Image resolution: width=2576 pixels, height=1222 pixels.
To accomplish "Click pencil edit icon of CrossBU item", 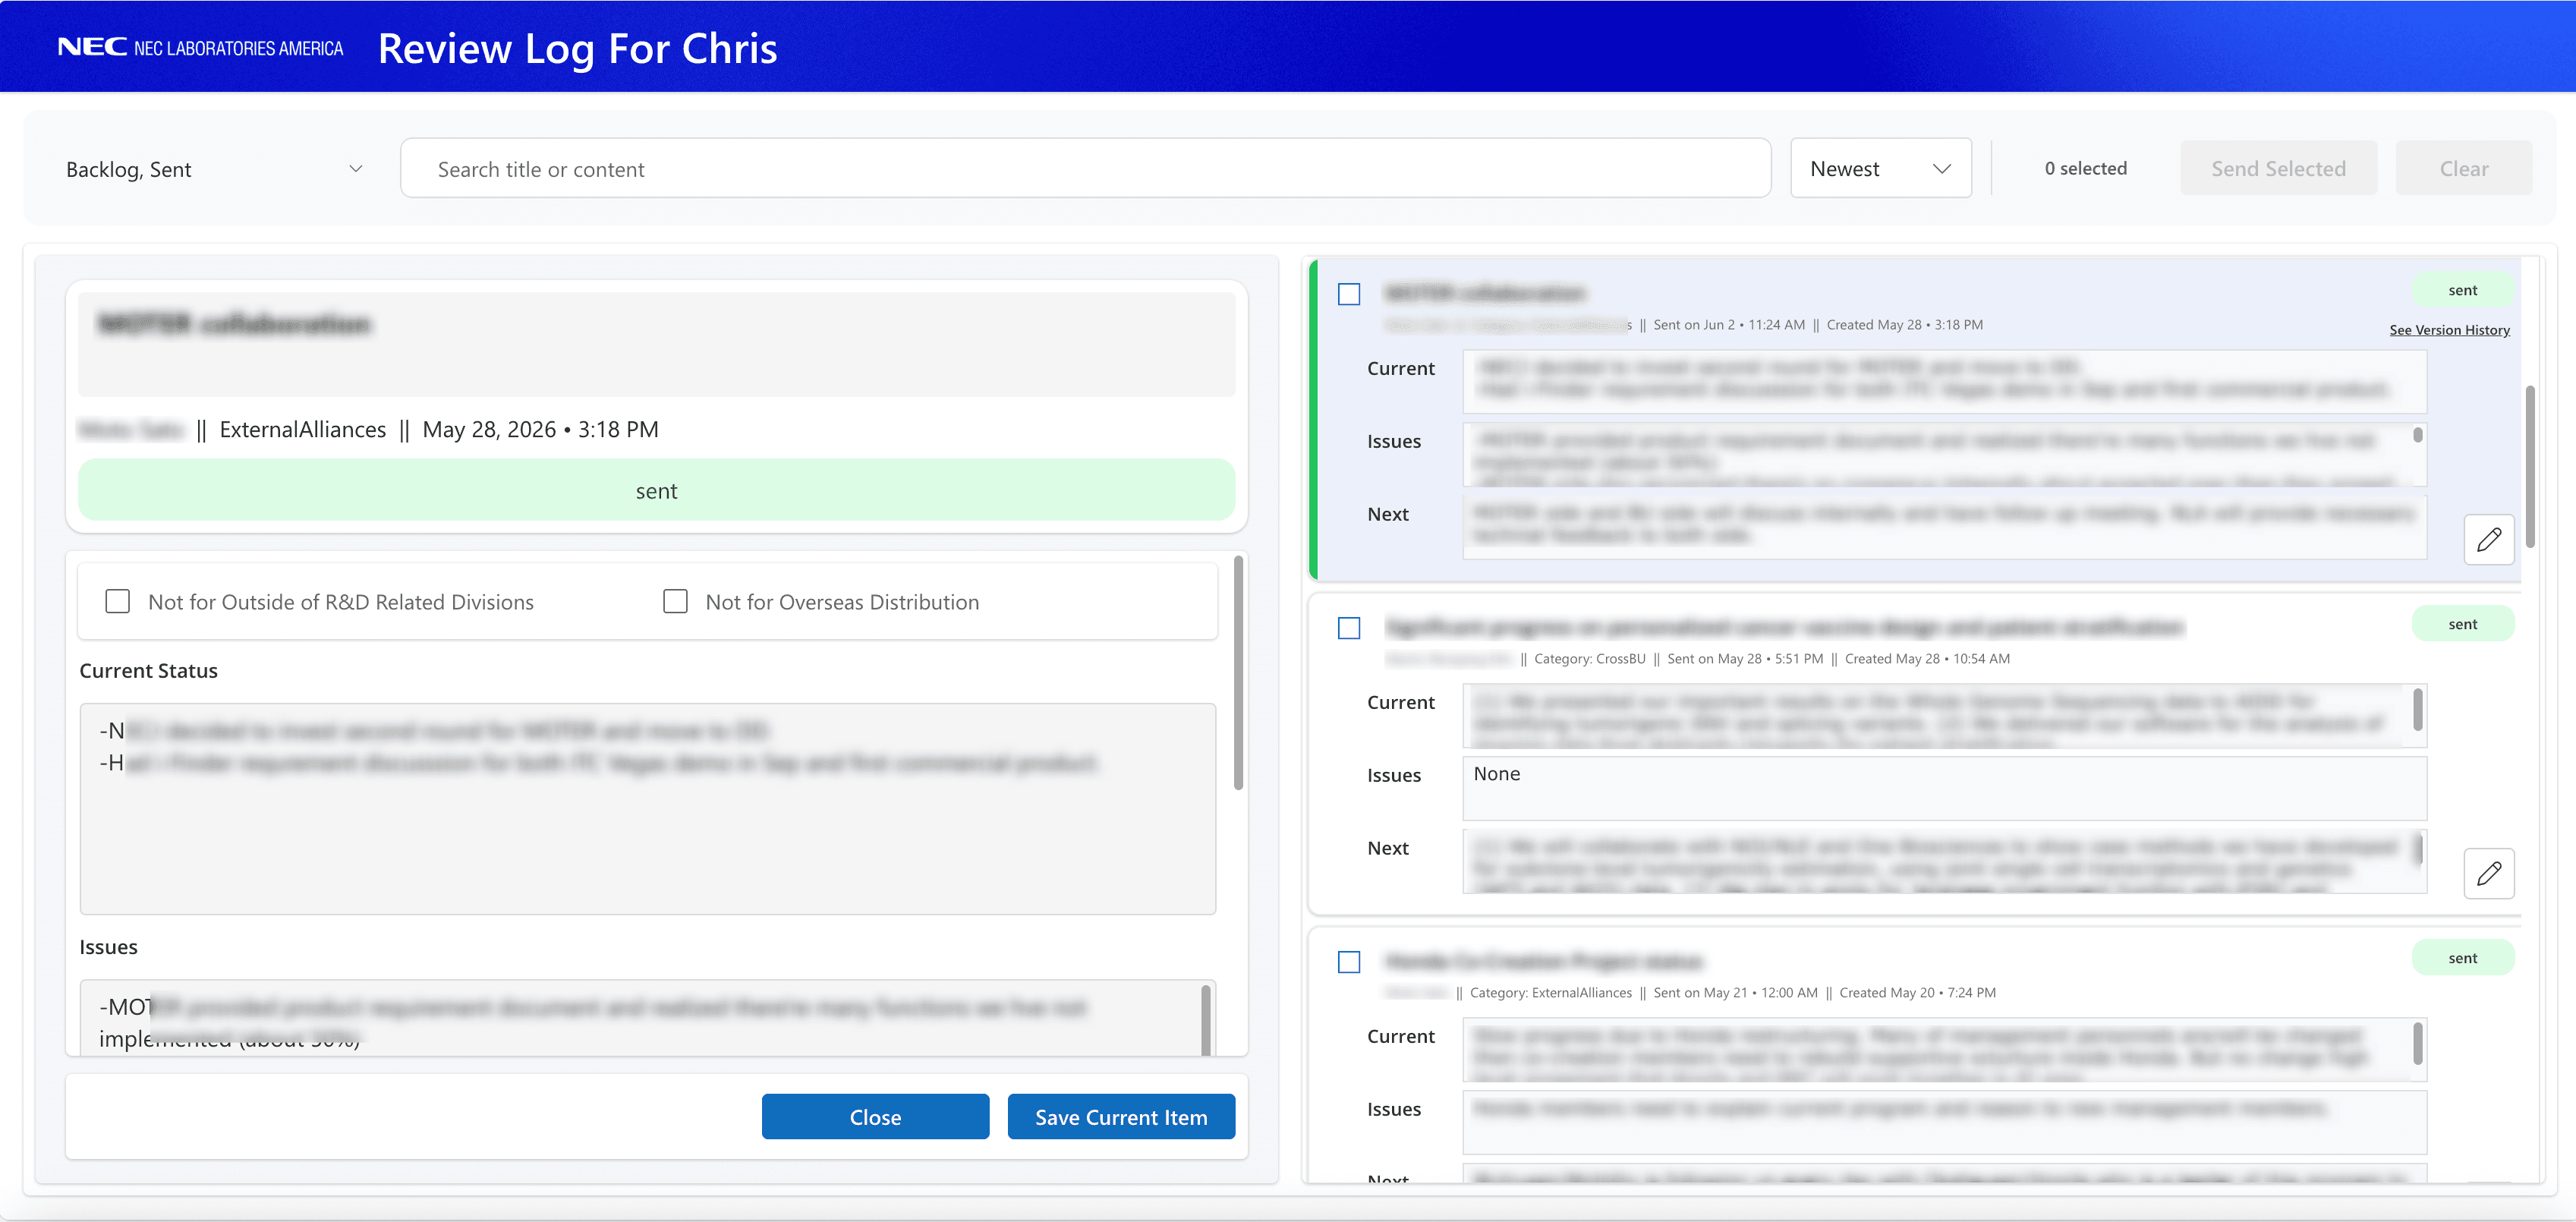I will point(2488,874).
